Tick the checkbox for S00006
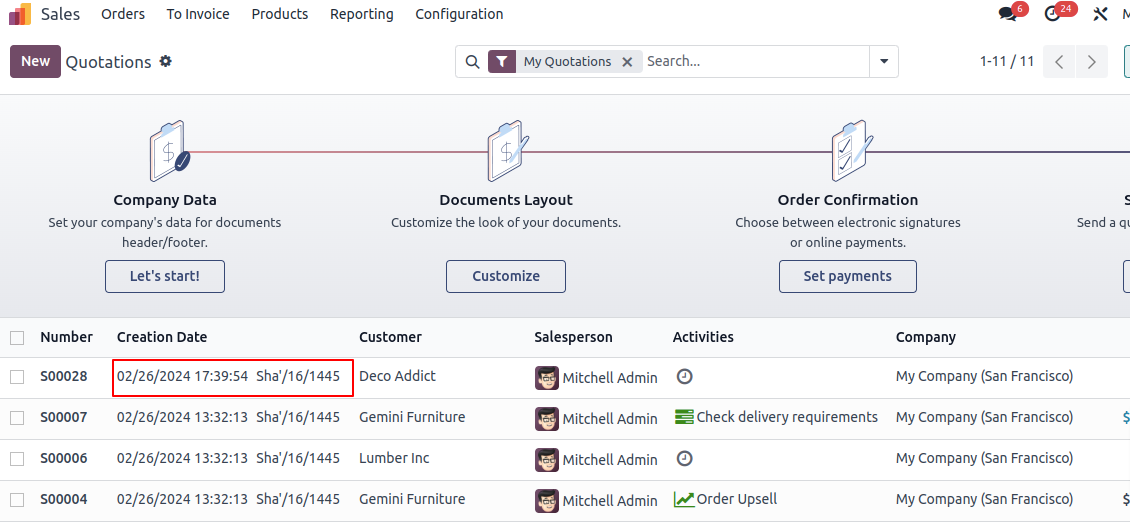The height and width of the screenshot is (523, 1130). point(17,459)
